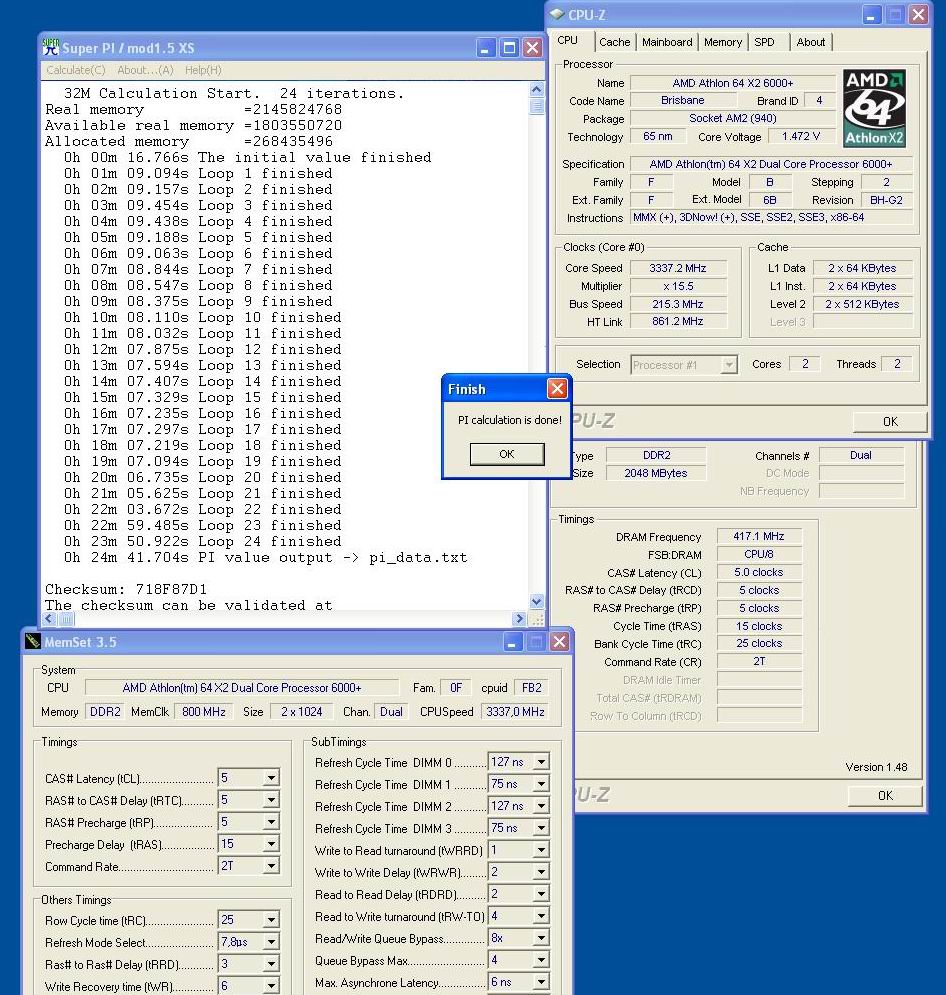Click the Core Voltage 1.472 V value

[x=801, y=136]
